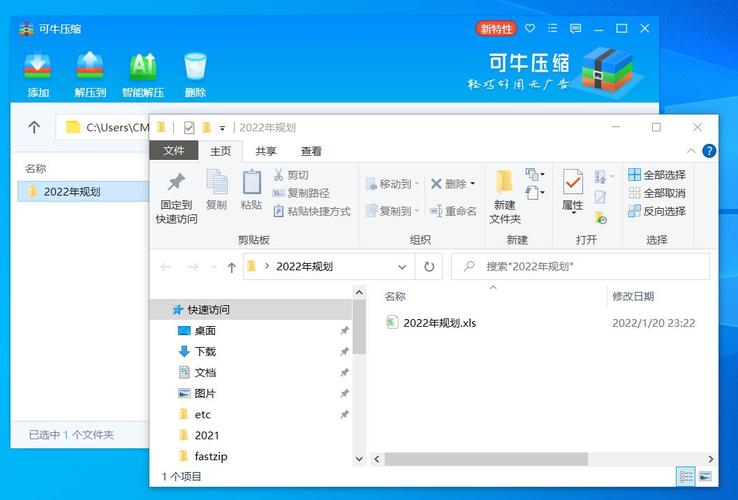The image size is (738, 500).
Task: Click the 剪切 scissors button
Action: click(x=291, y=175)
